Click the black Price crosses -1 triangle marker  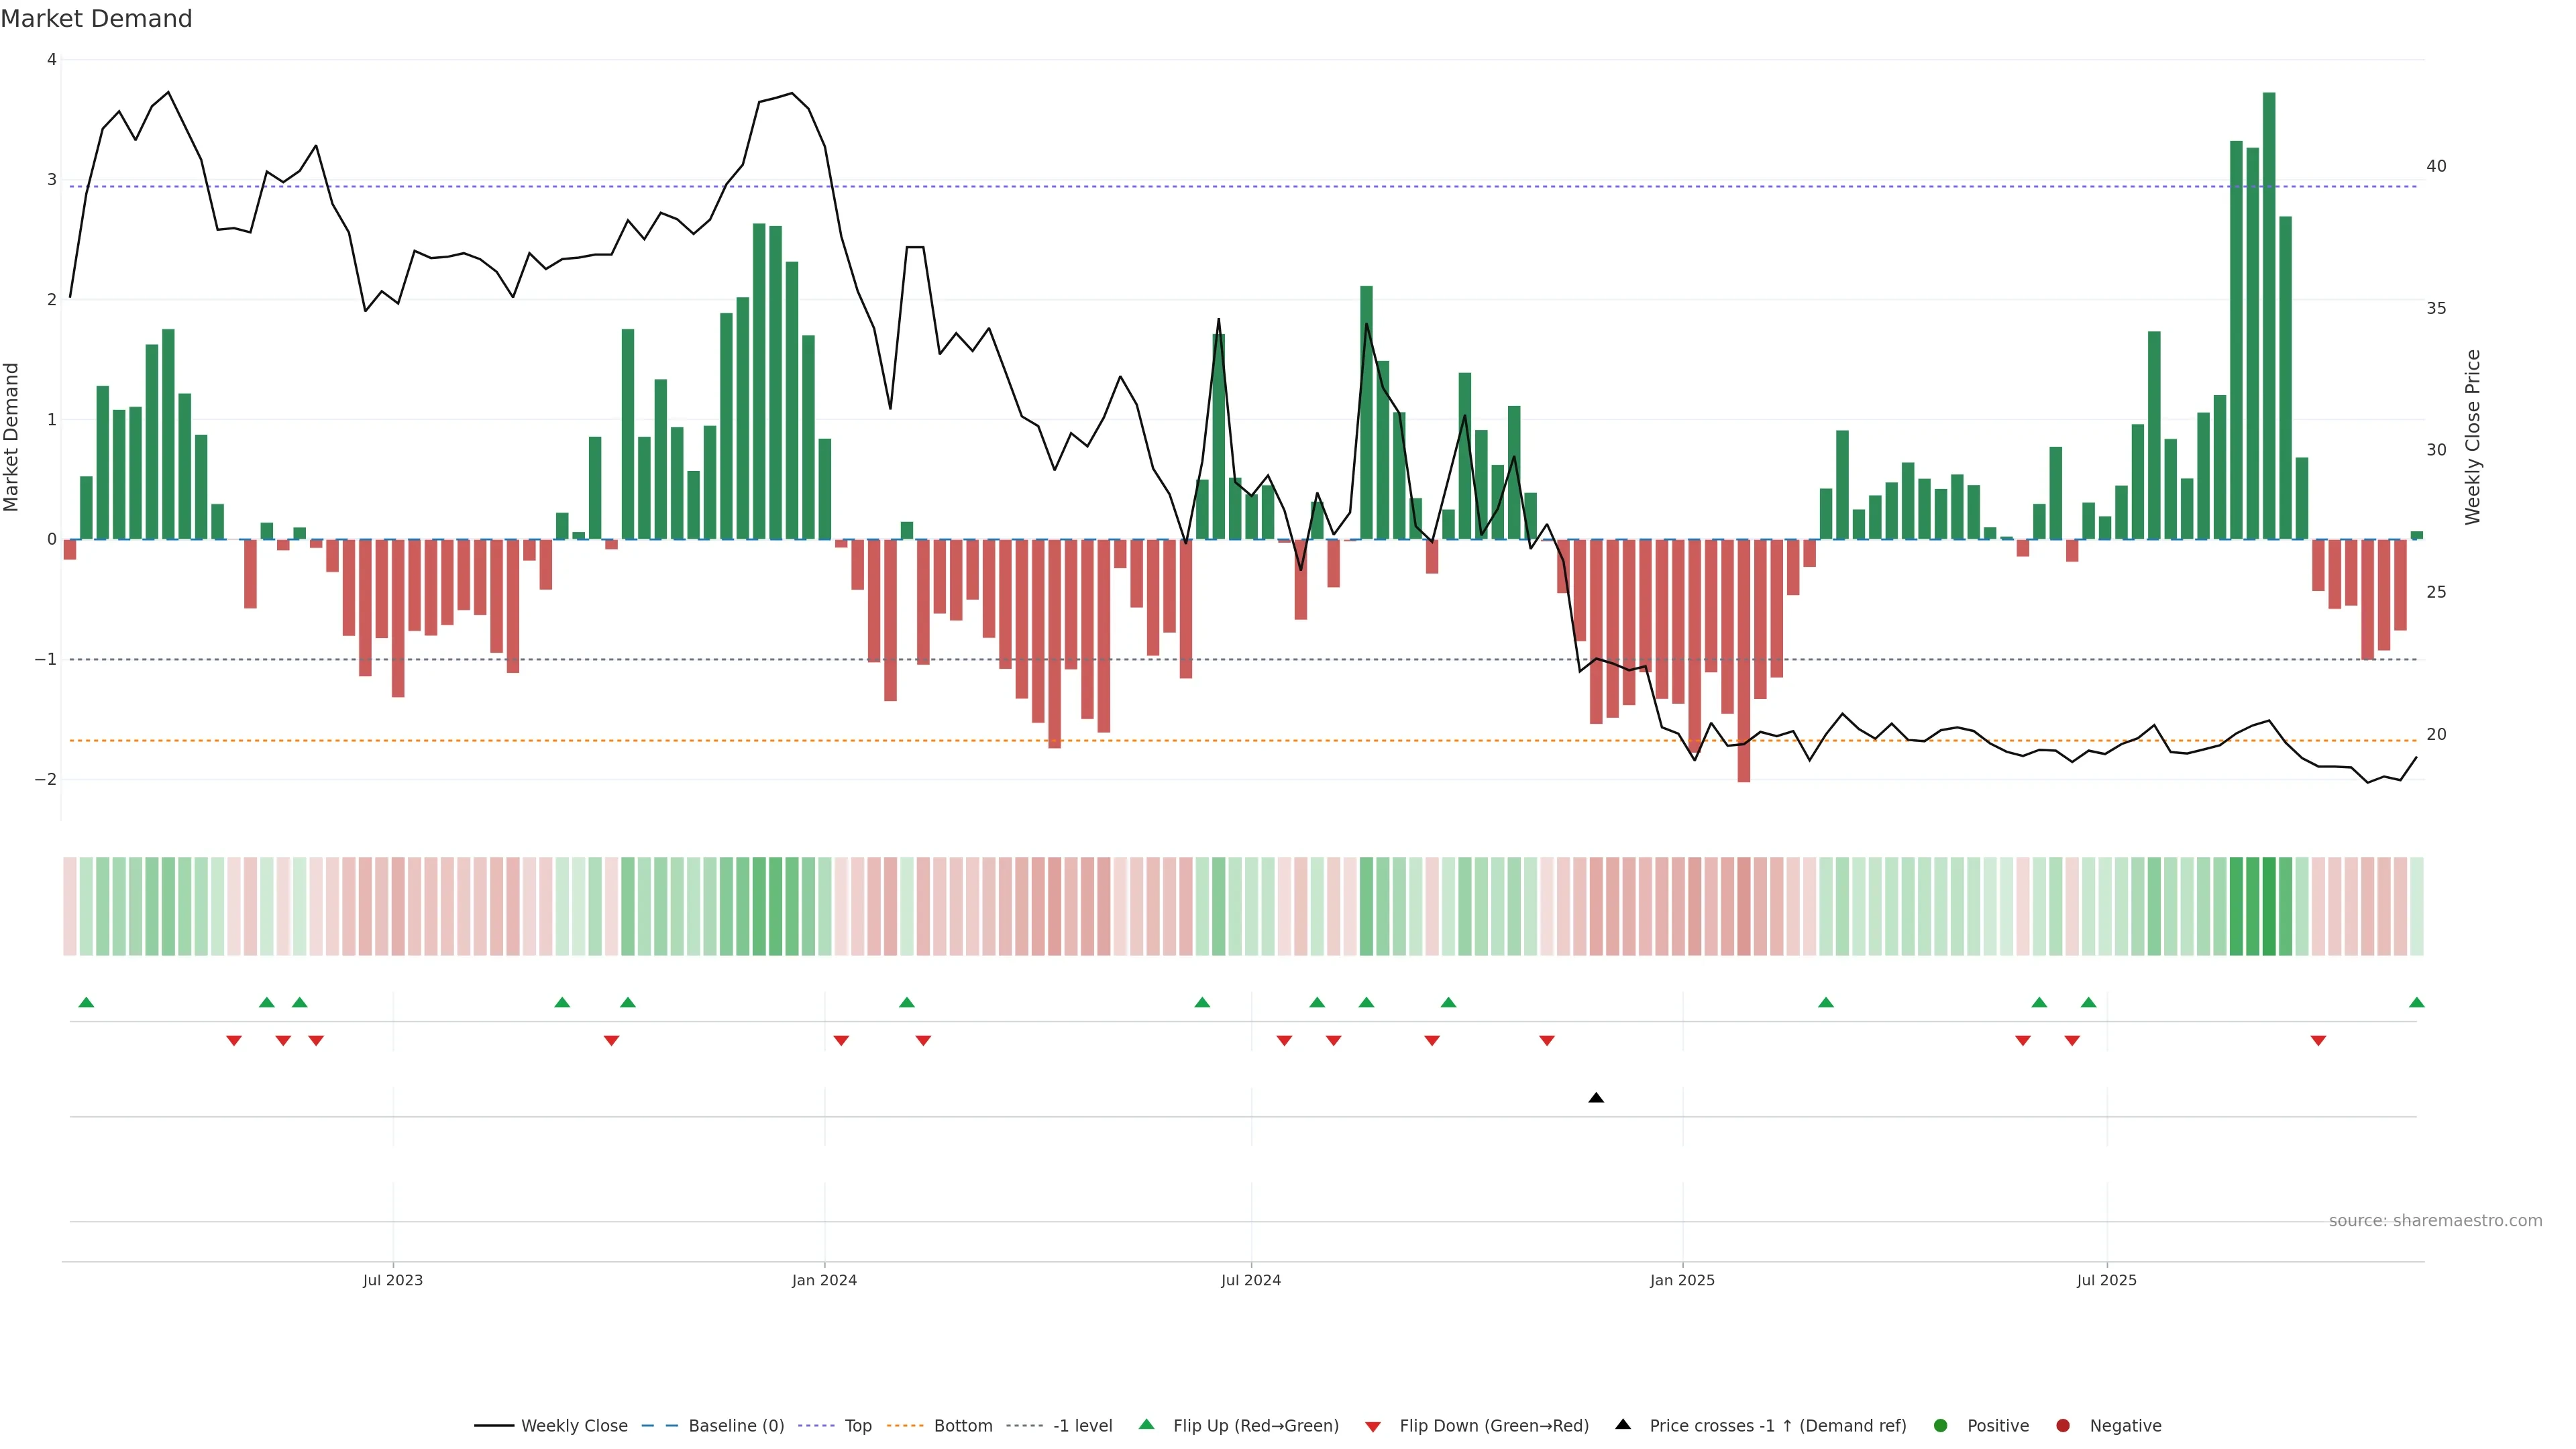point(1596,1098)
